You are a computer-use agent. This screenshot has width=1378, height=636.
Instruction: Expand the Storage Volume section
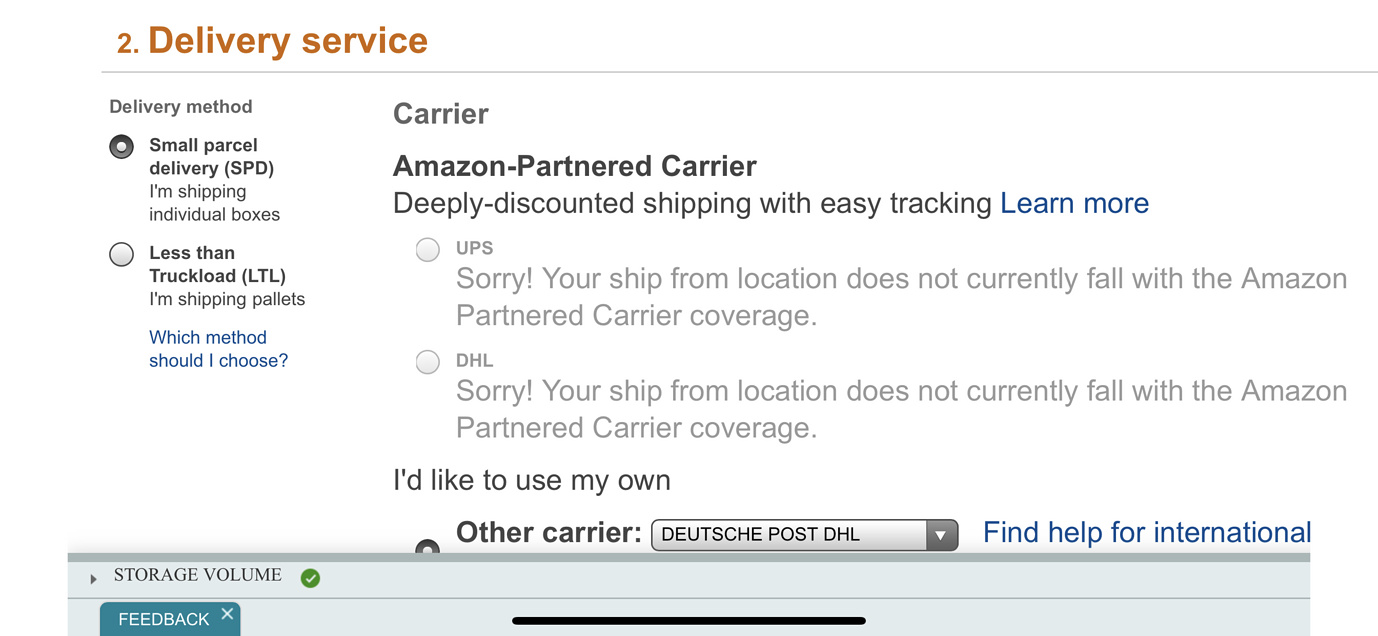tap(196, 576)
